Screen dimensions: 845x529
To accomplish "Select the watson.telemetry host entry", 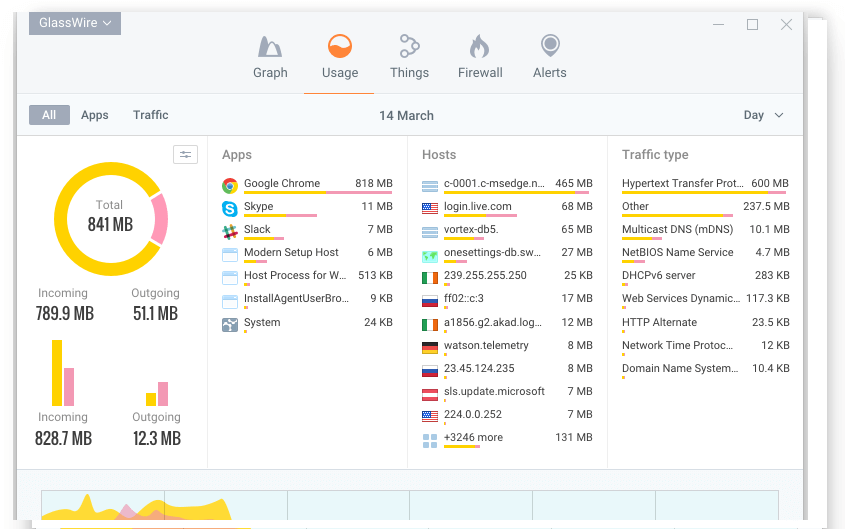I will tap(507, 346).
